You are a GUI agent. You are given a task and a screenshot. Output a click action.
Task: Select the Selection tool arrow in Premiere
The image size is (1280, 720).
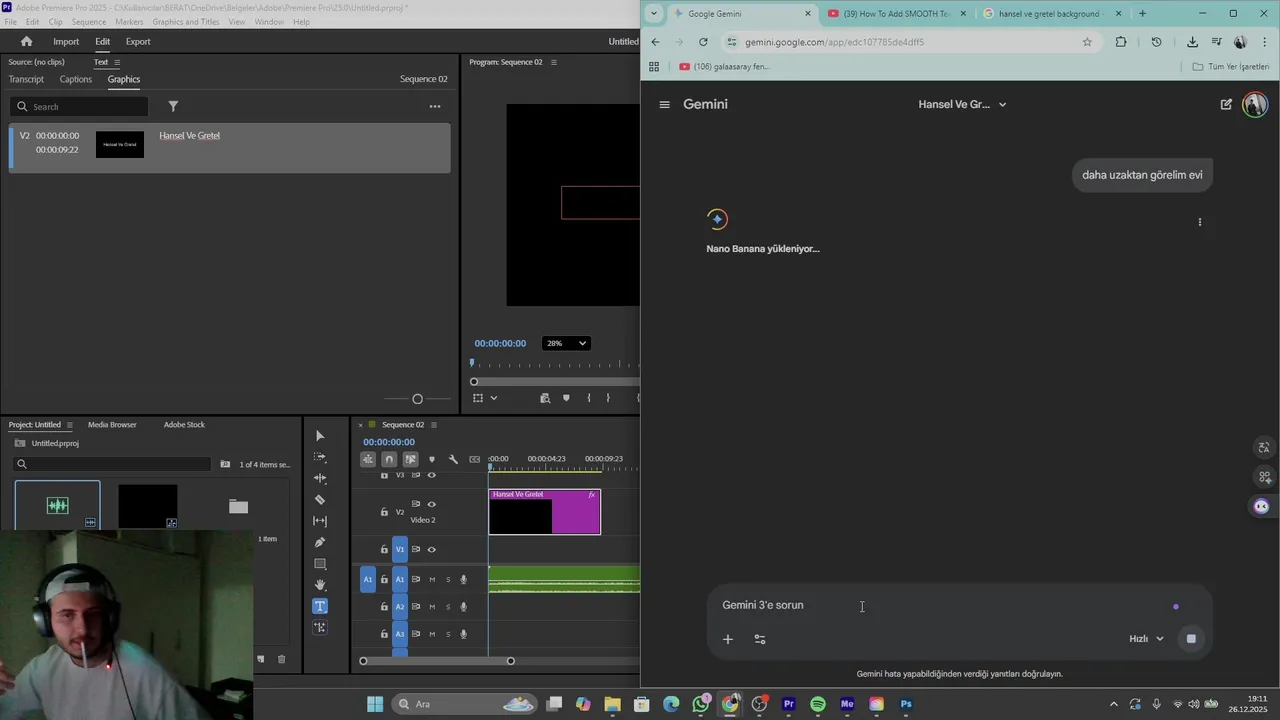(x=320, y=436)
